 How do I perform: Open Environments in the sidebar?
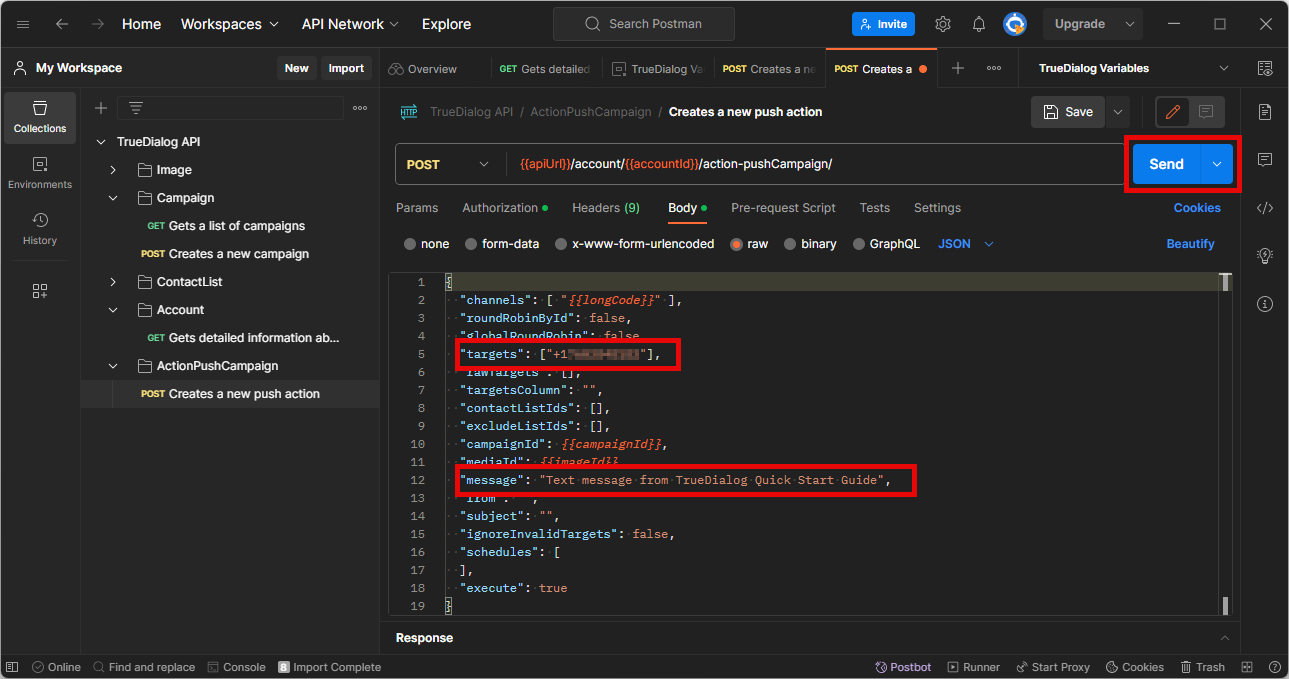40,173
